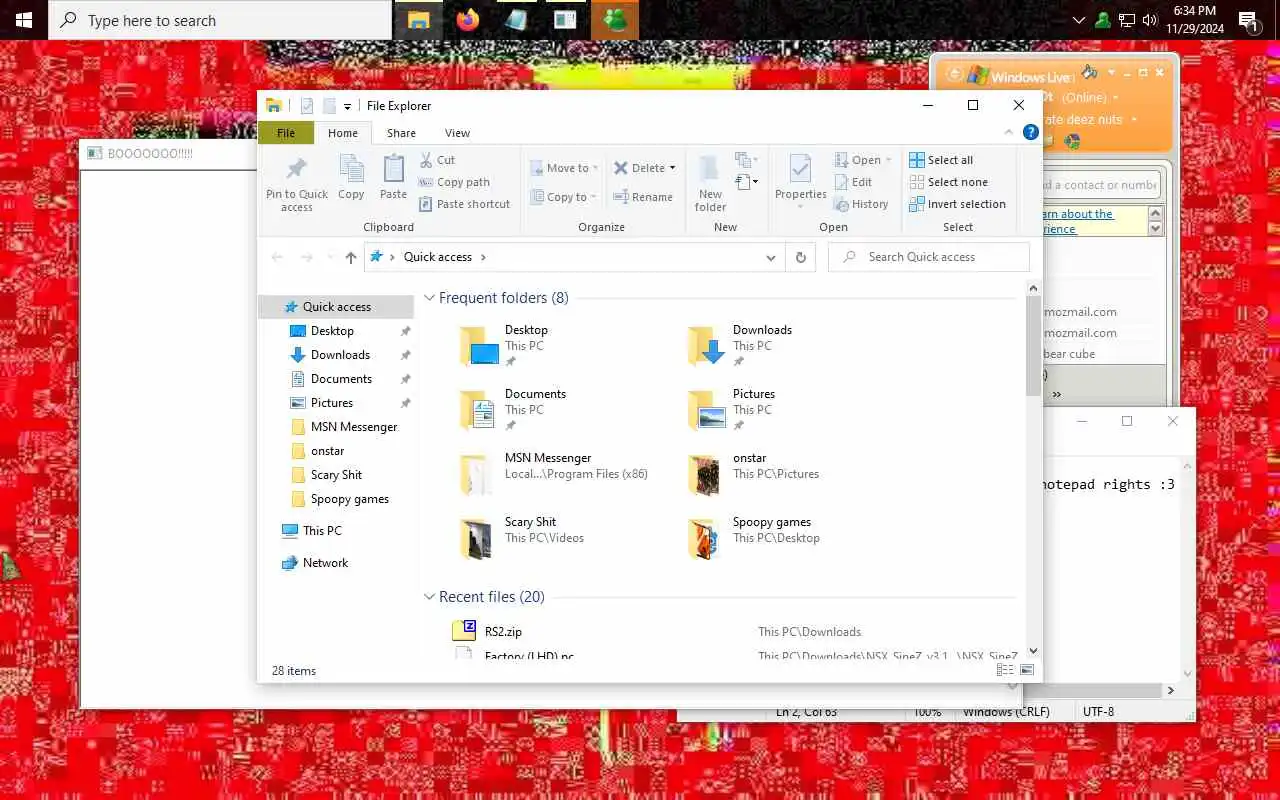Click green Messenger icon in taskbar
Image resolution: width=1280 pixels, height=800 pixels.
click(x=615, y=20)
